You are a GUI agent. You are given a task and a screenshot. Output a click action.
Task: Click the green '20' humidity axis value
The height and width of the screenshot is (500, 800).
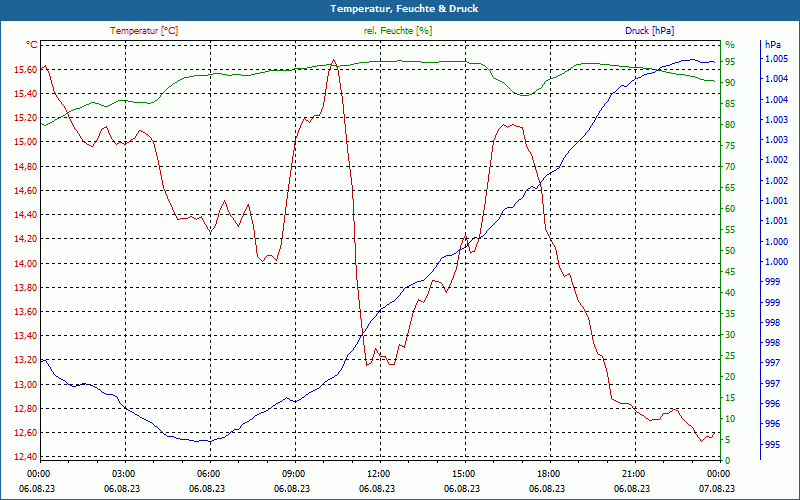(730, 377)
